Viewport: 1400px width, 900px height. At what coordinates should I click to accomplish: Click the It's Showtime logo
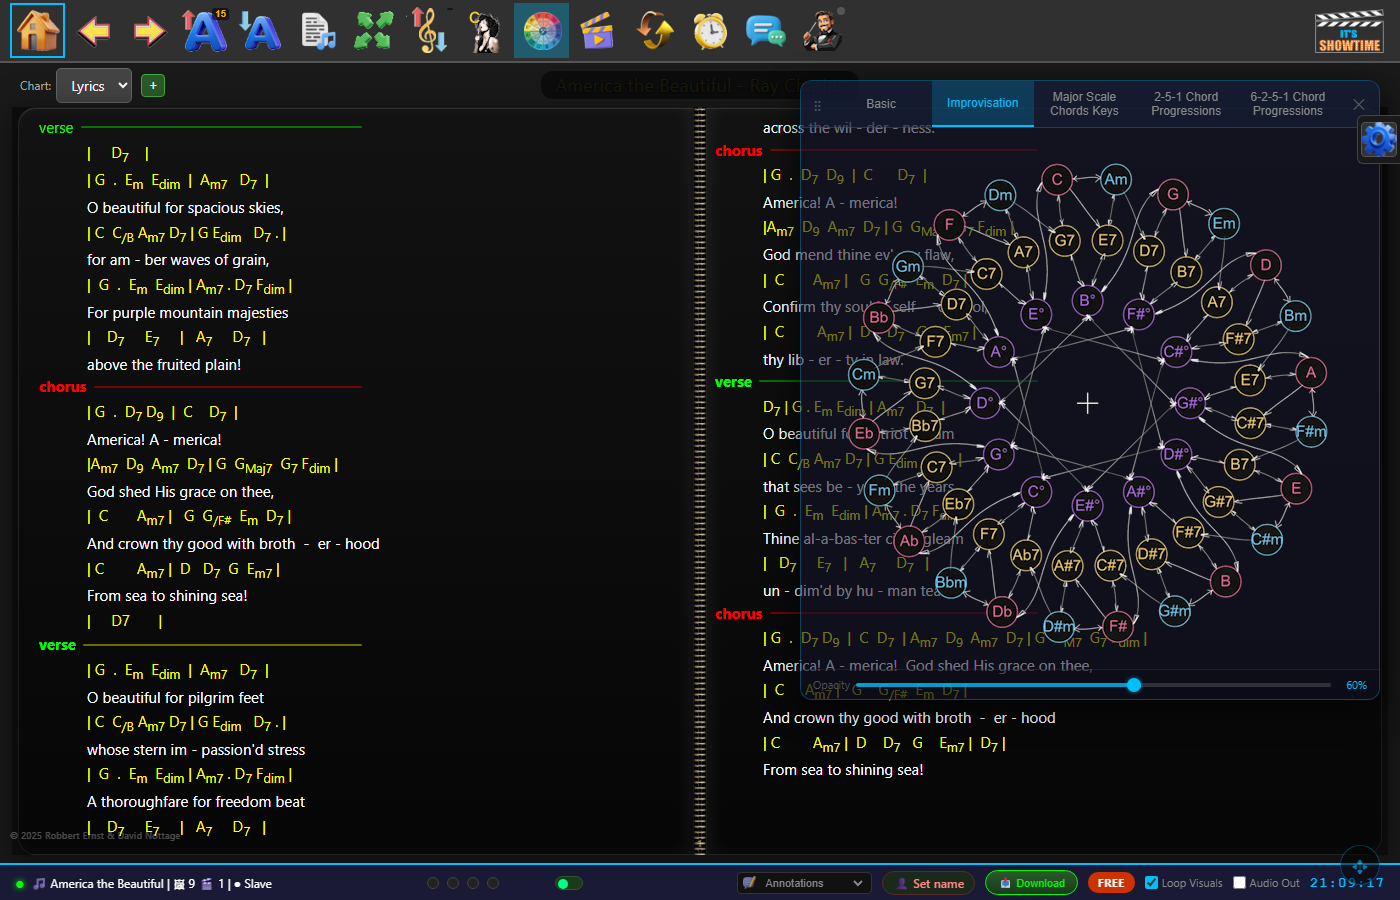coord(1349,32)
